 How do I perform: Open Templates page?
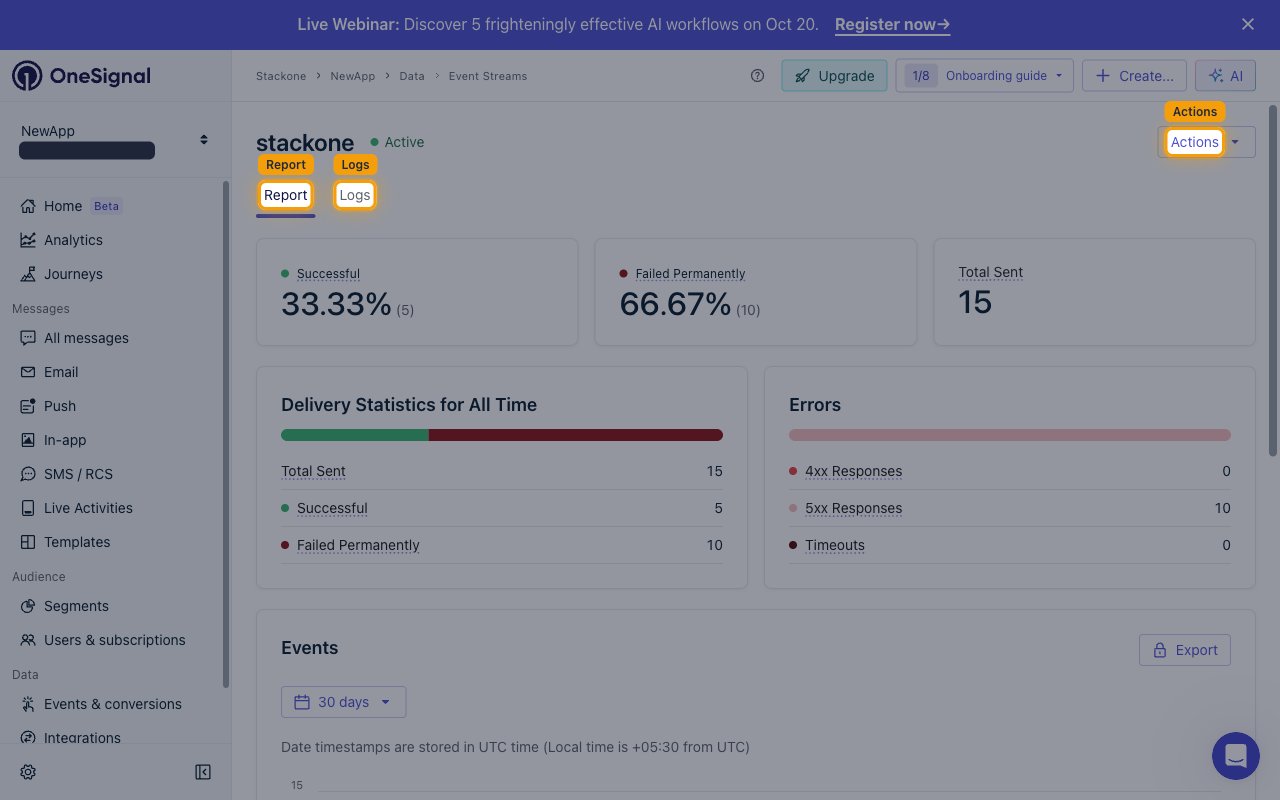(77, 542)
